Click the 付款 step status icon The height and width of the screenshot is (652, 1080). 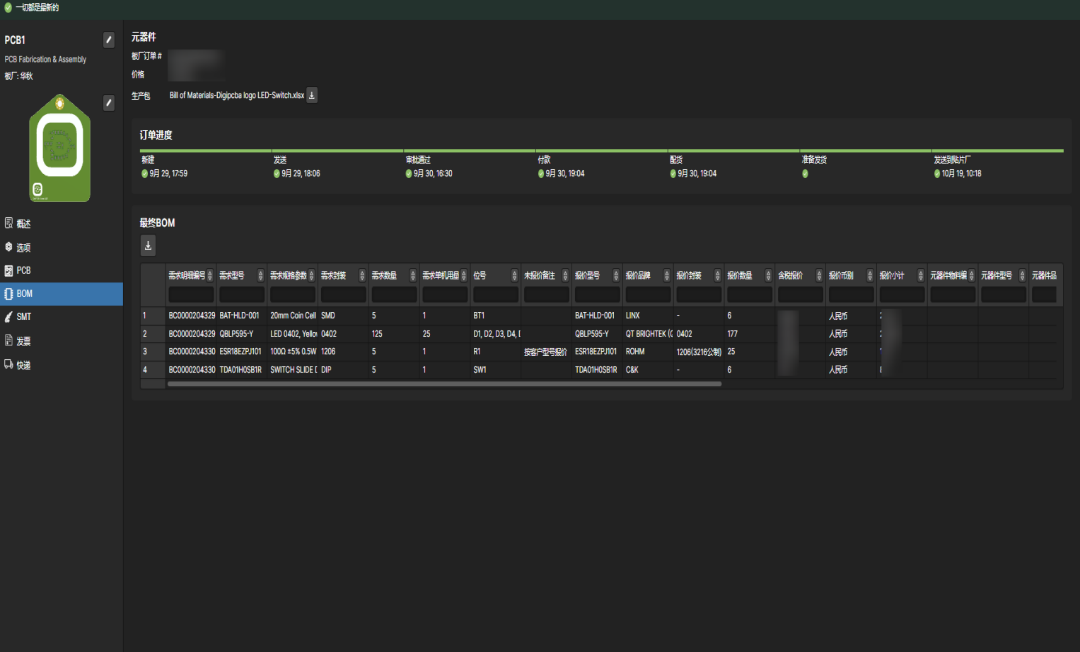click(x=541, y=173)
